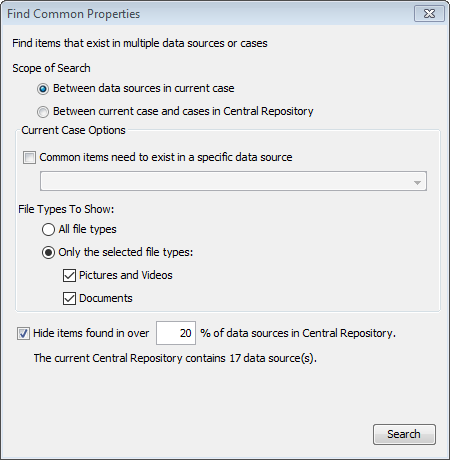Screen dimensions: 450x460
Task: Click the percentage field showing 20
Action: point(176,333)
